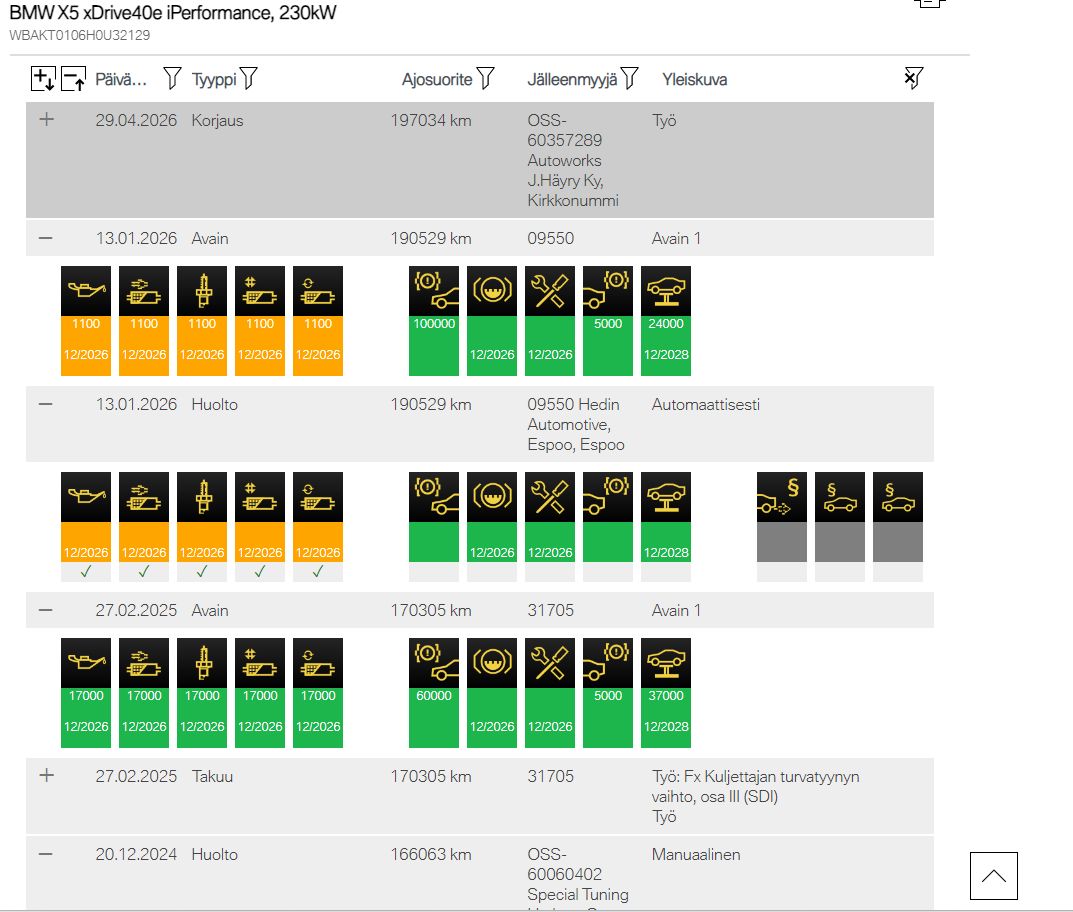
Task: Open the Tyyppi column filter
Action: [x=249, y=79]
